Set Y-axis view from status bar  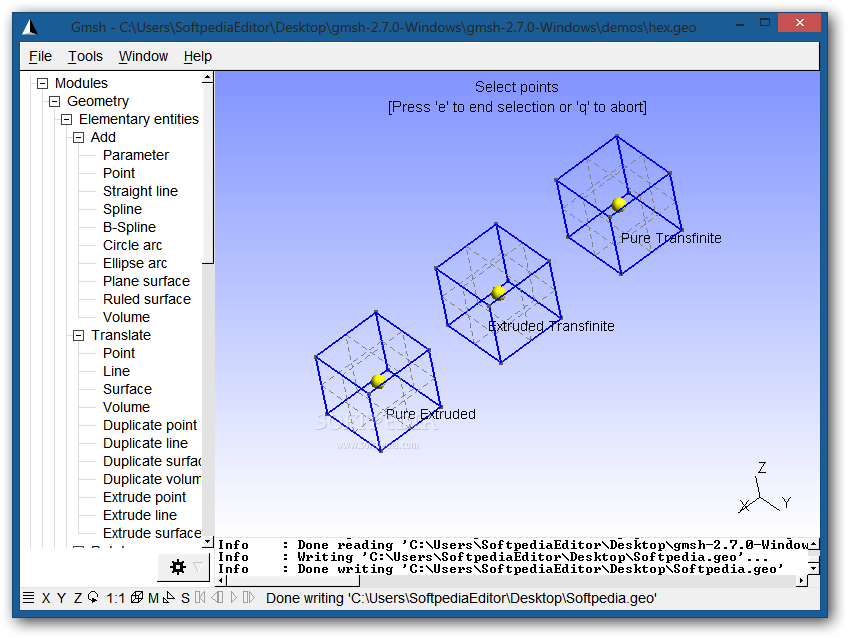point(62,598)
